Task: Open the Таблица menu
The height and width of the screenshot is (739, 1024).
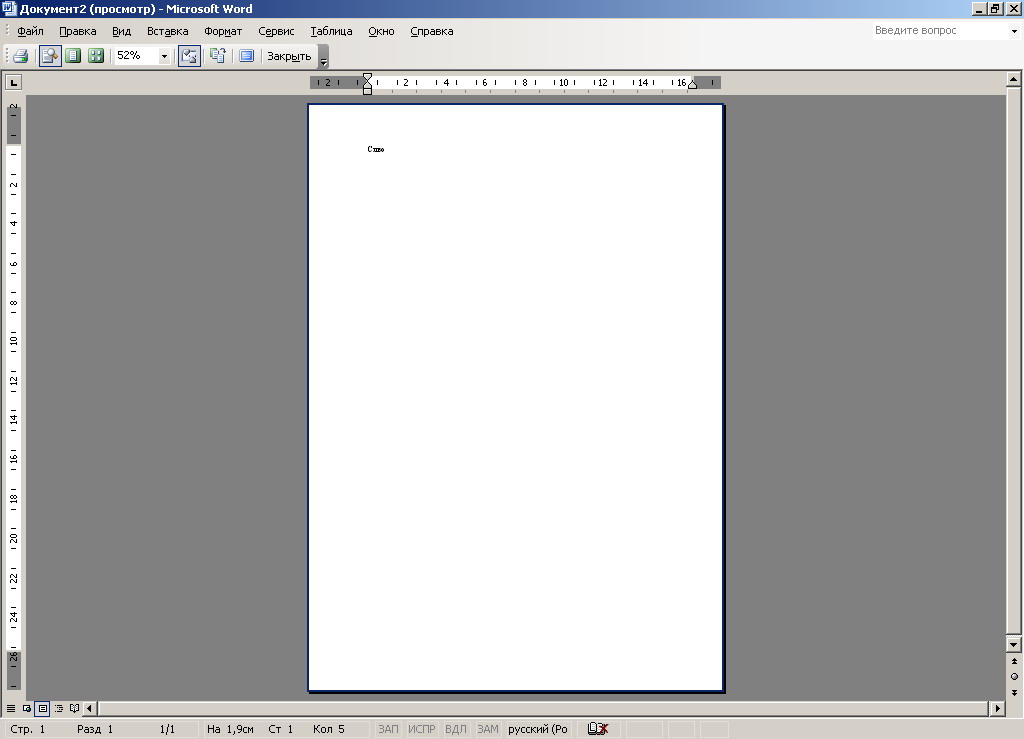Action: click(x=331, y=31)
